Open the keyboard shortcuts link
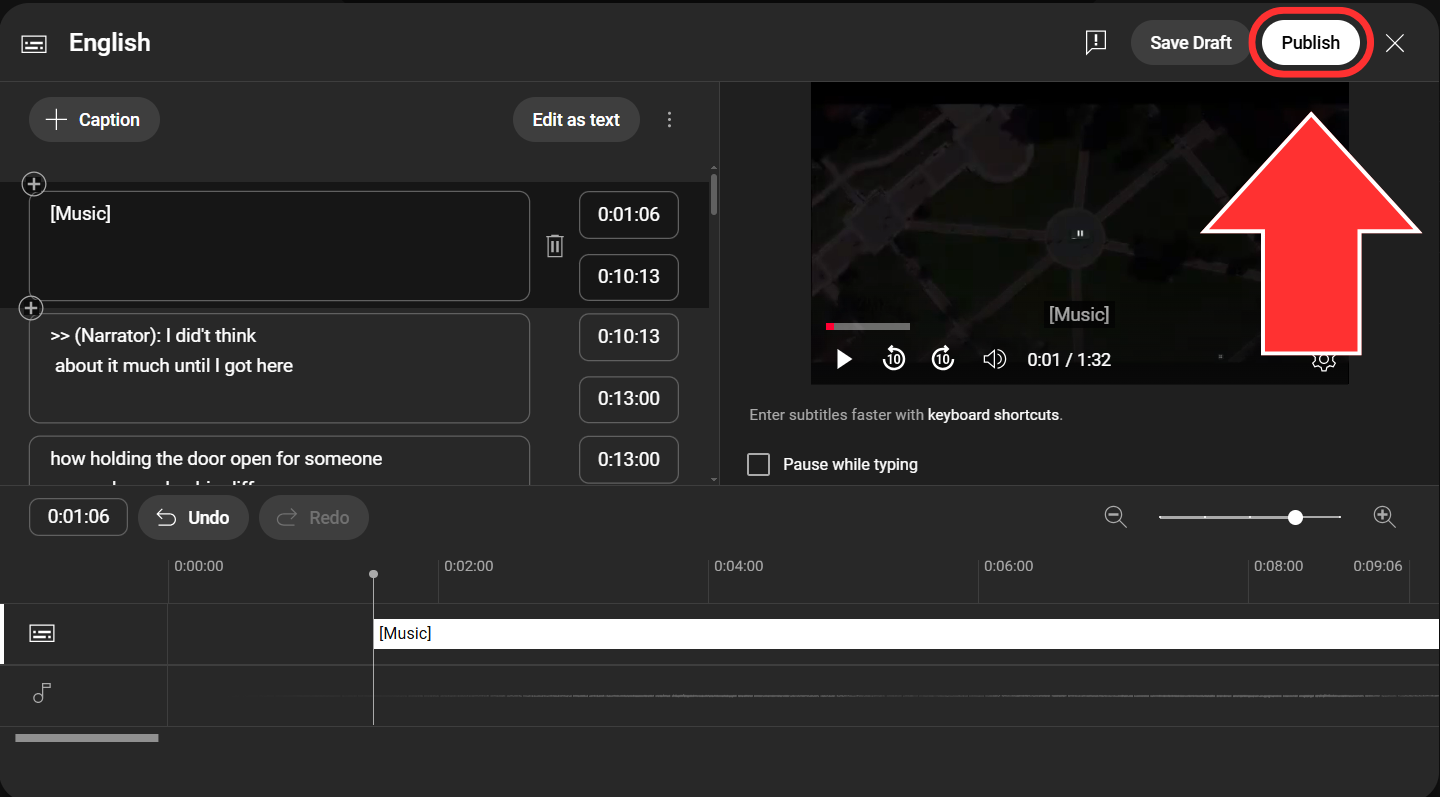This screenshot has width=1440, height=797. click(x=993, y=415)
